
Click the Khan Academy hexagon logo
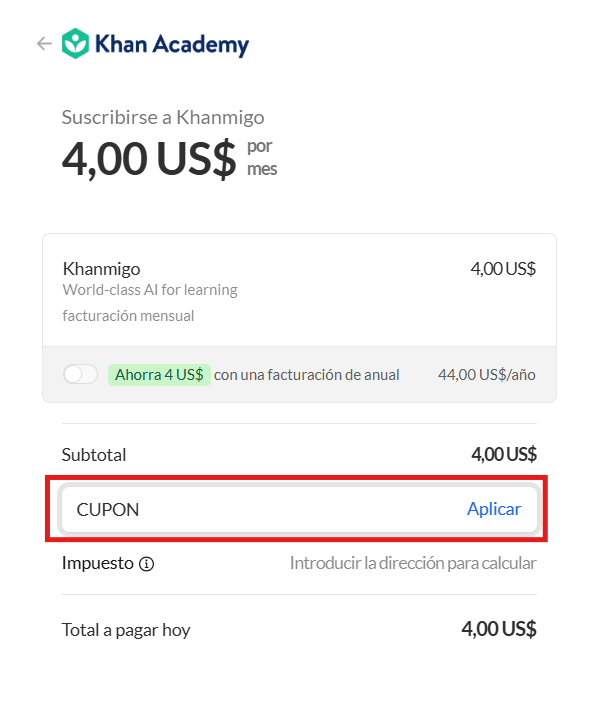click(75, 44)
